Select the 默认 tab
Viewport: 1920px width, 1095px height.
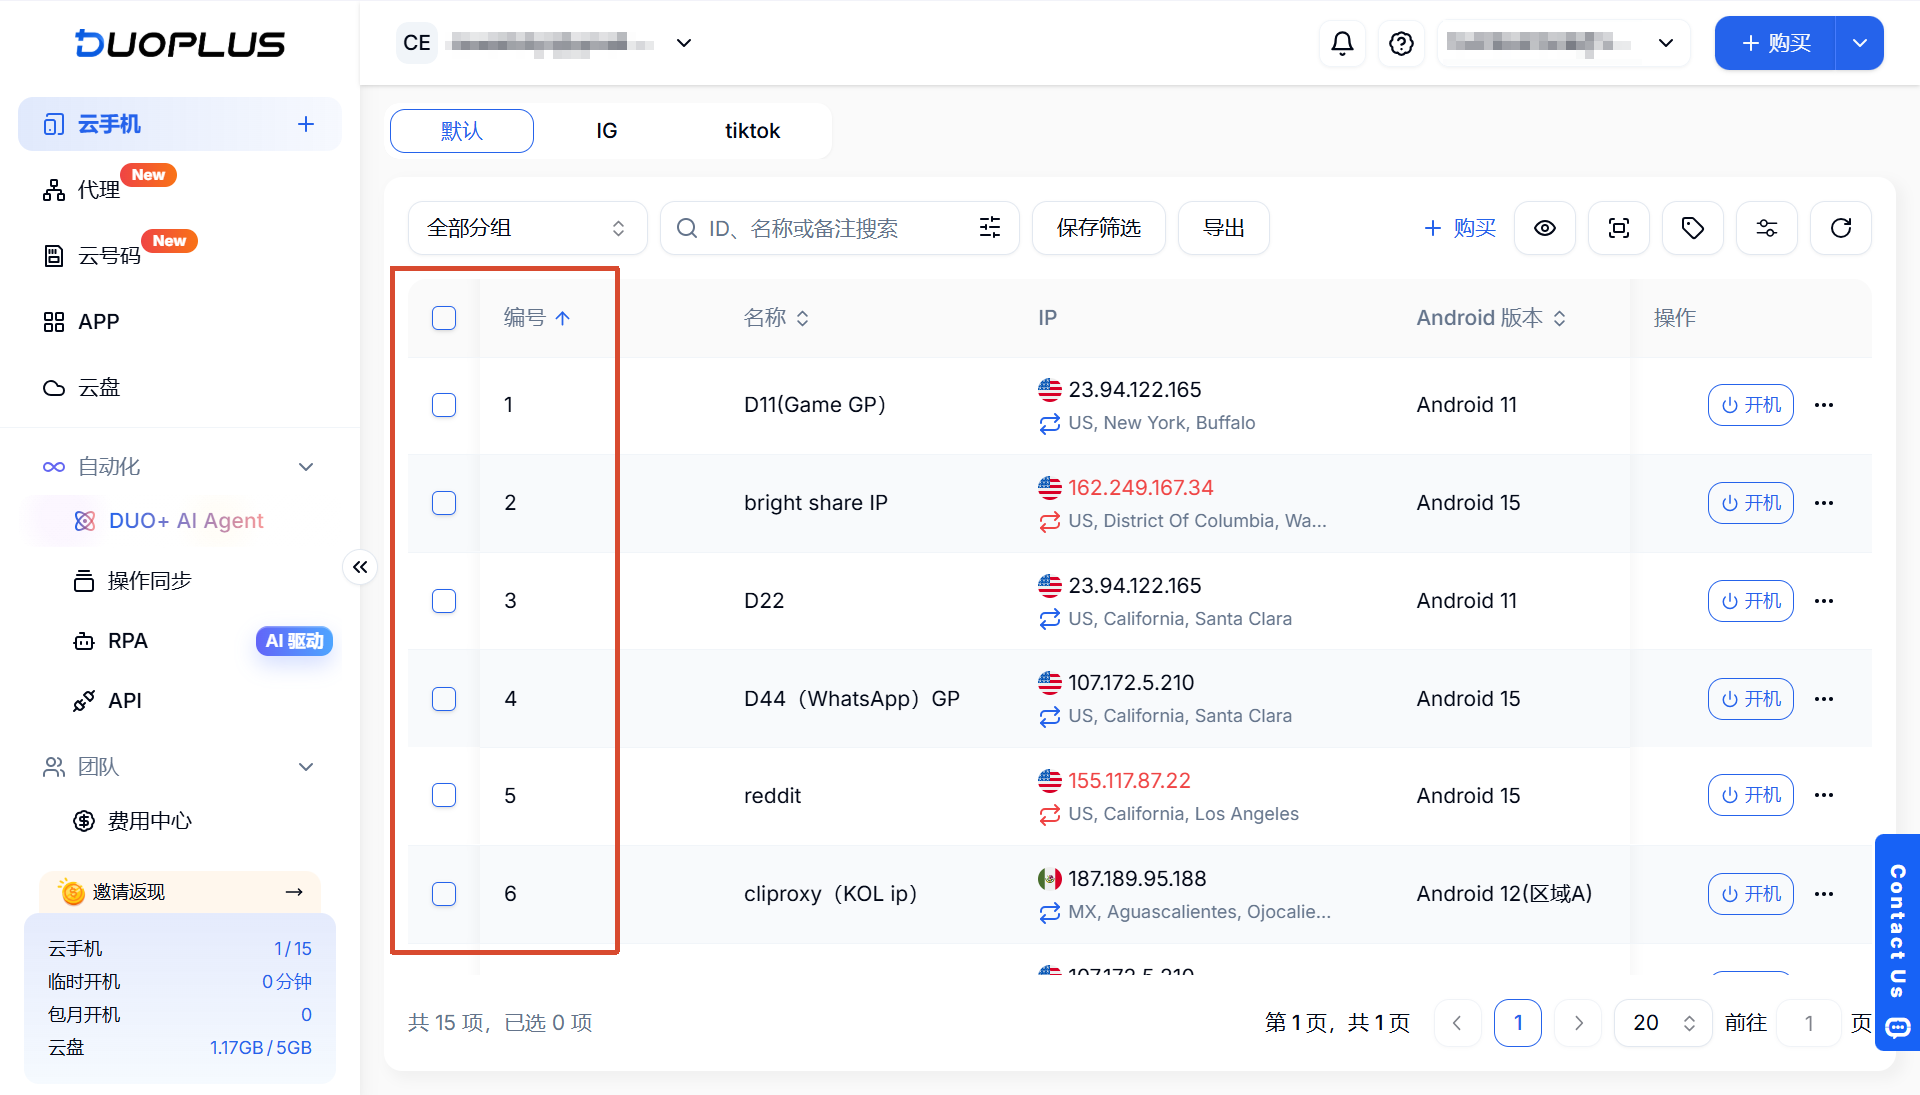462,131
